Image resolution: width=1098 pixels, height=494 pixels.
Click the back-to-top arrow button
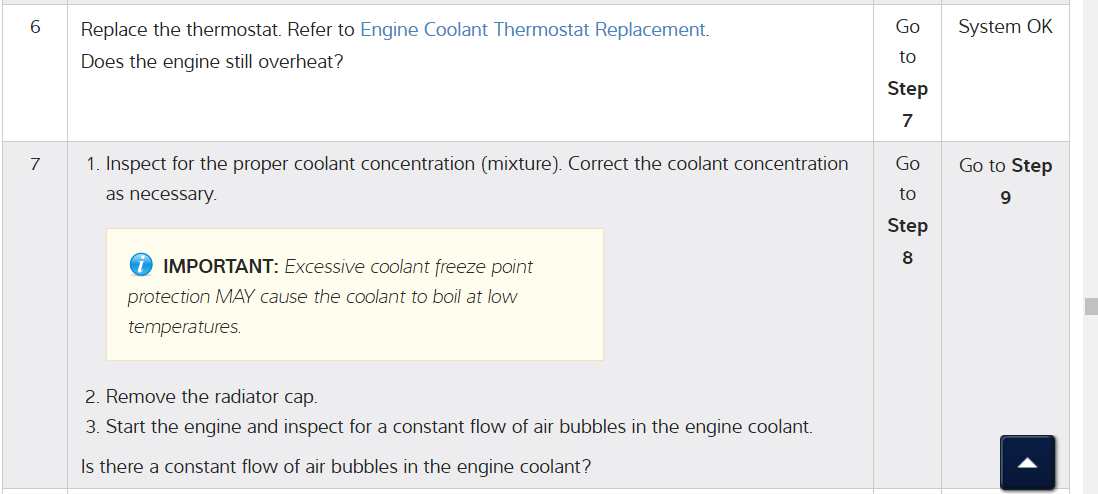click(x=1027, y=463)
